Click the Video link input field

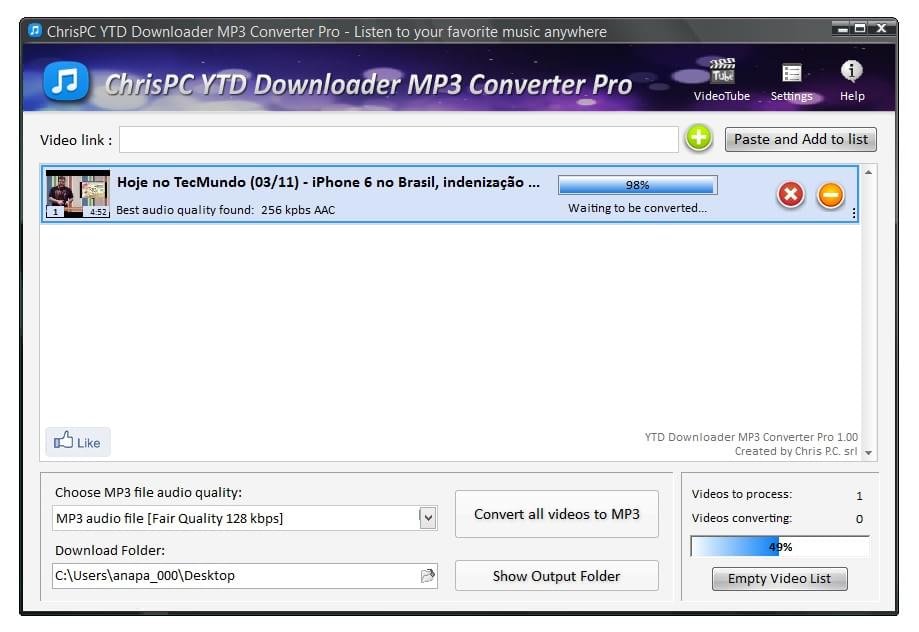coord(399,140)
